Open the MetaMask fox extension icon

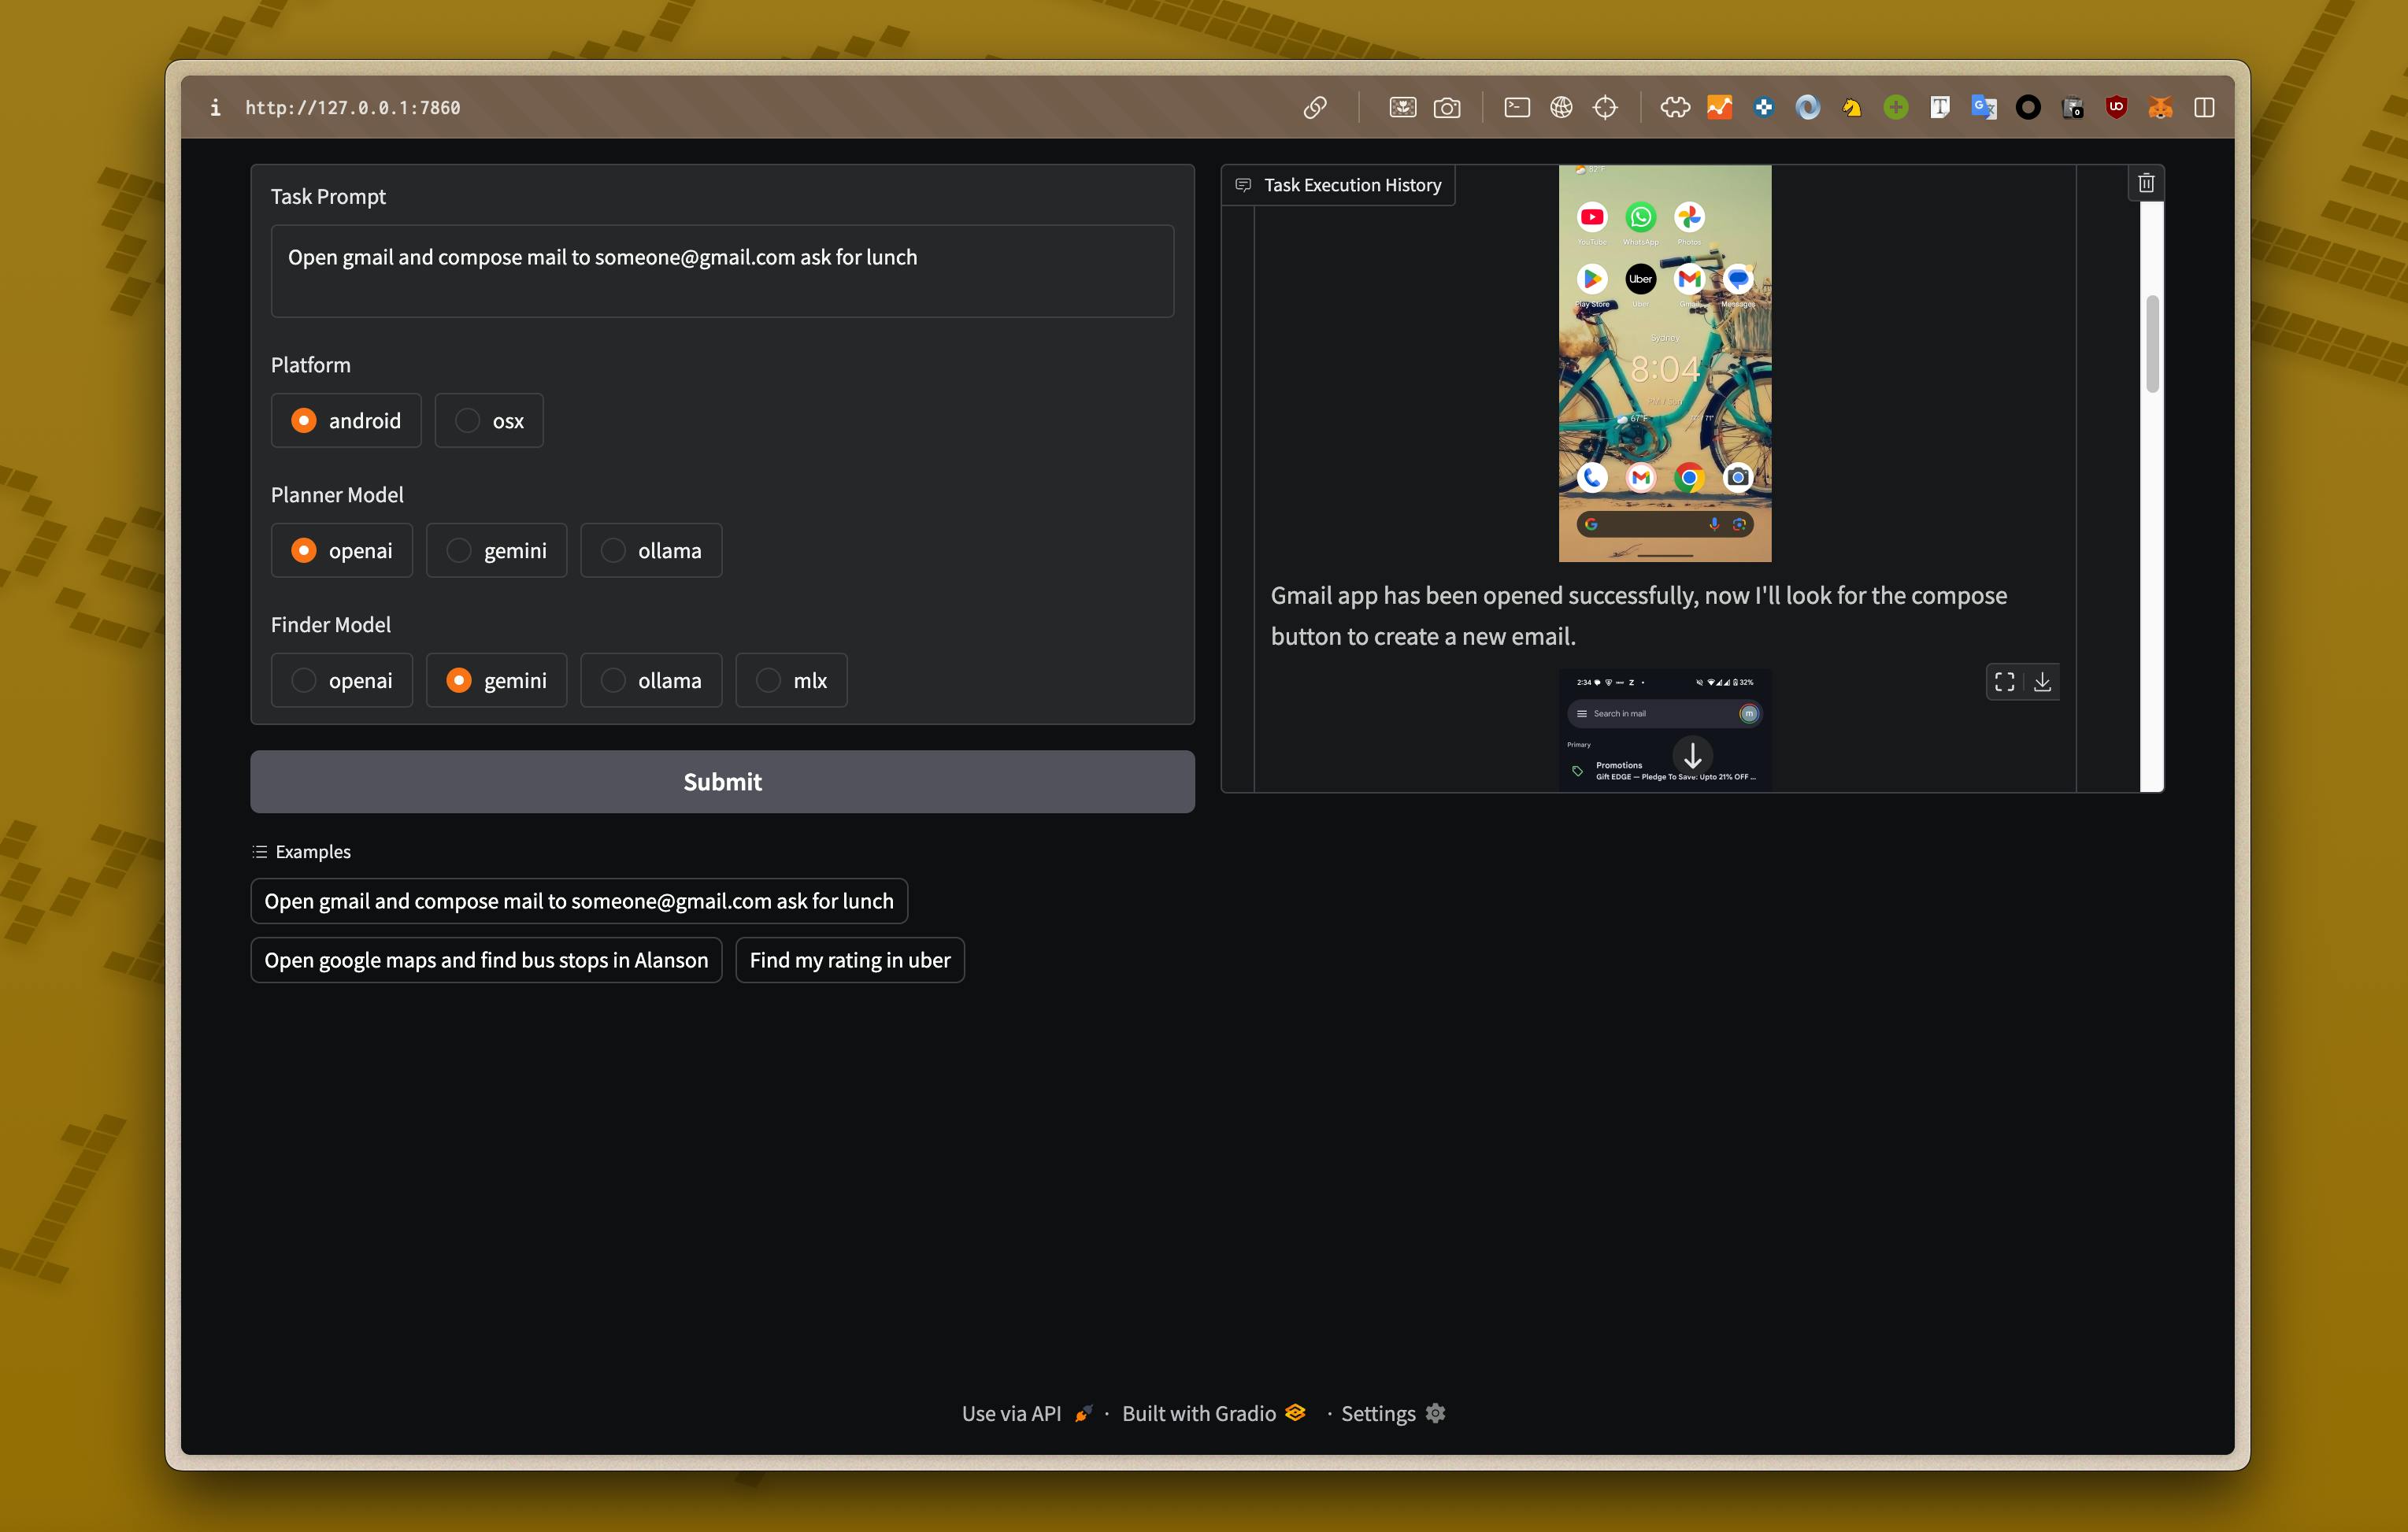coord(2160,107)
